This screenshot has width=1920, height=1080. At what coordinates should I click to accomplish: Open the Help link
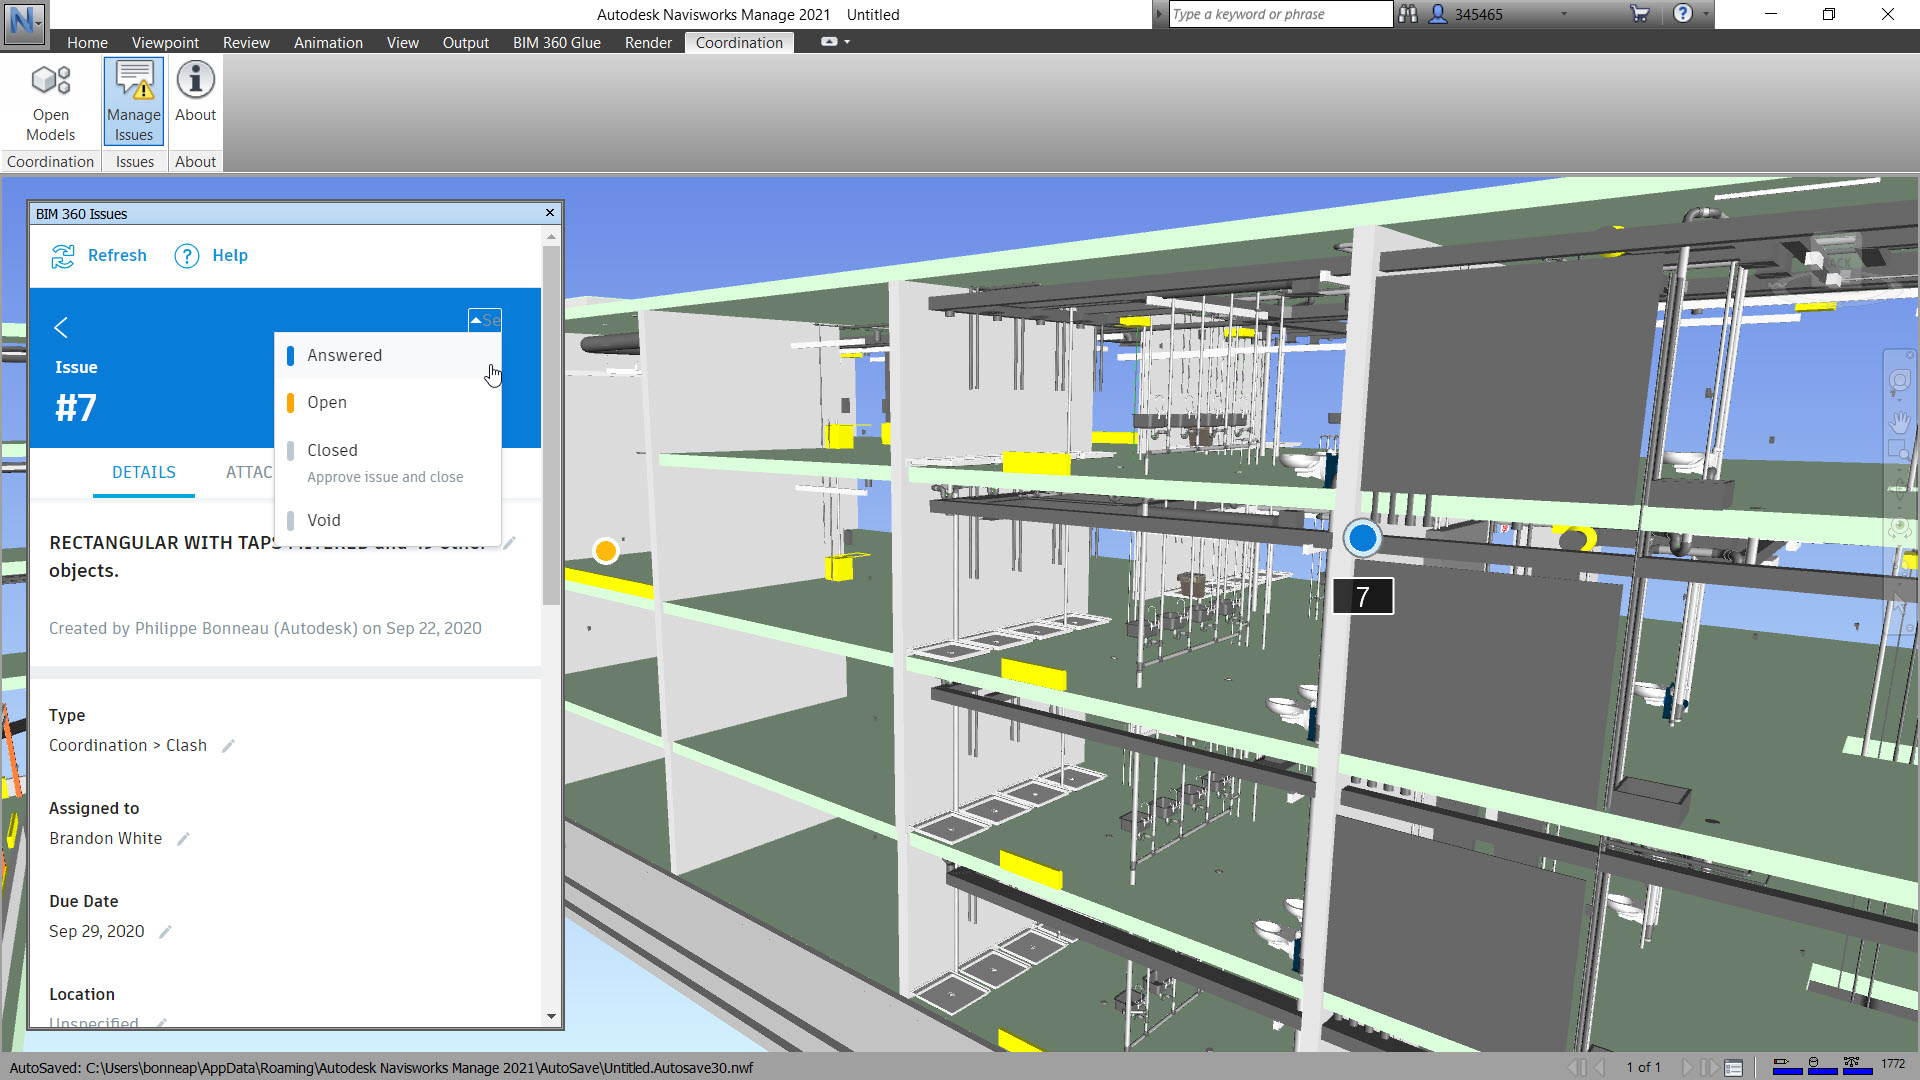click(229, 256)
